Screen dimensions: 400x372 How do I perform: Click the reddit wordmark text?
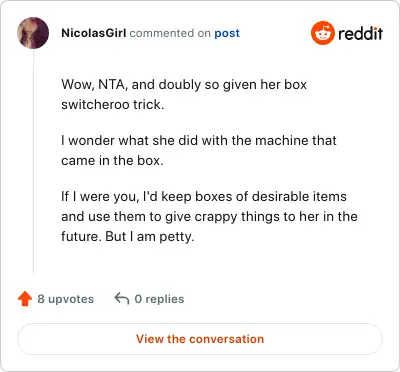360,33
